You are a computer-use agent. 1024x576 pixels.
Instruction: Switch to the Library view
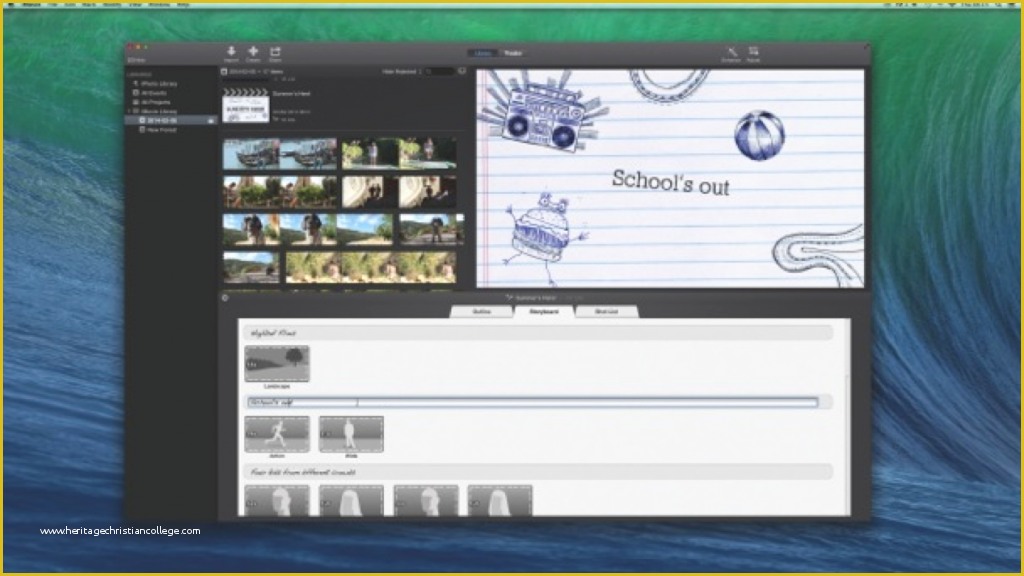pyautogui.click(x=483, y=53)
